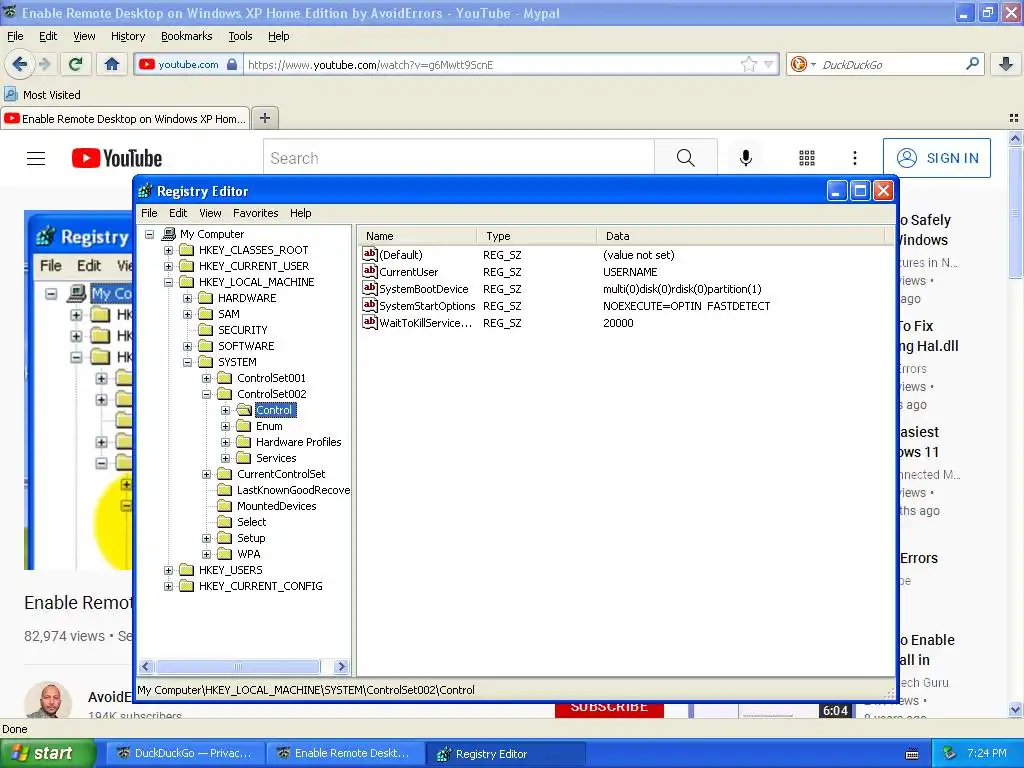Switch to DuckDuckGo taskbar window
1024x768 pixels.
coord(184,754)
